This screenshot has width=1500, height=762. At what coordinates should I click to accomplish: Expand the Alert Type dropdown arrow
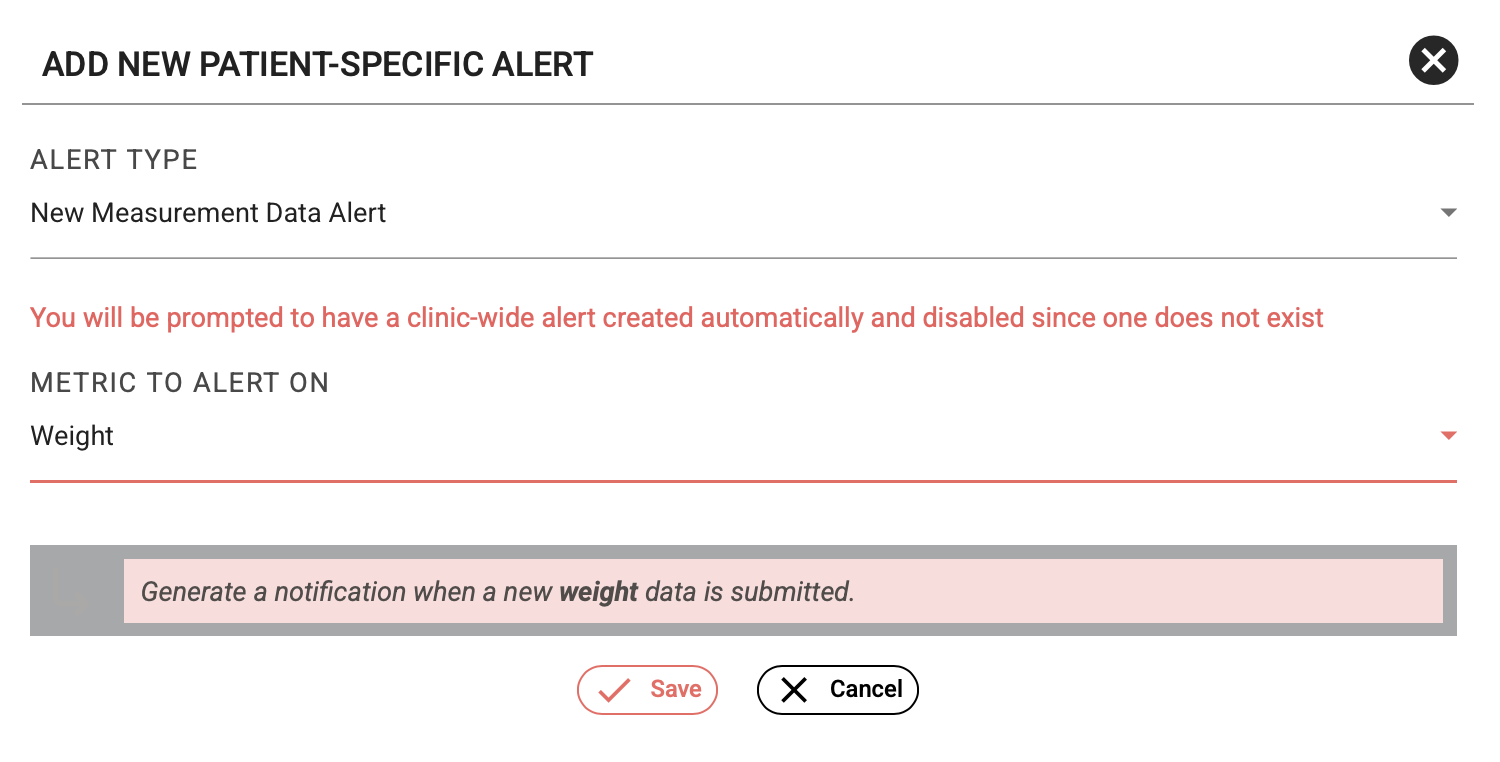click(x=1448, y=213)
